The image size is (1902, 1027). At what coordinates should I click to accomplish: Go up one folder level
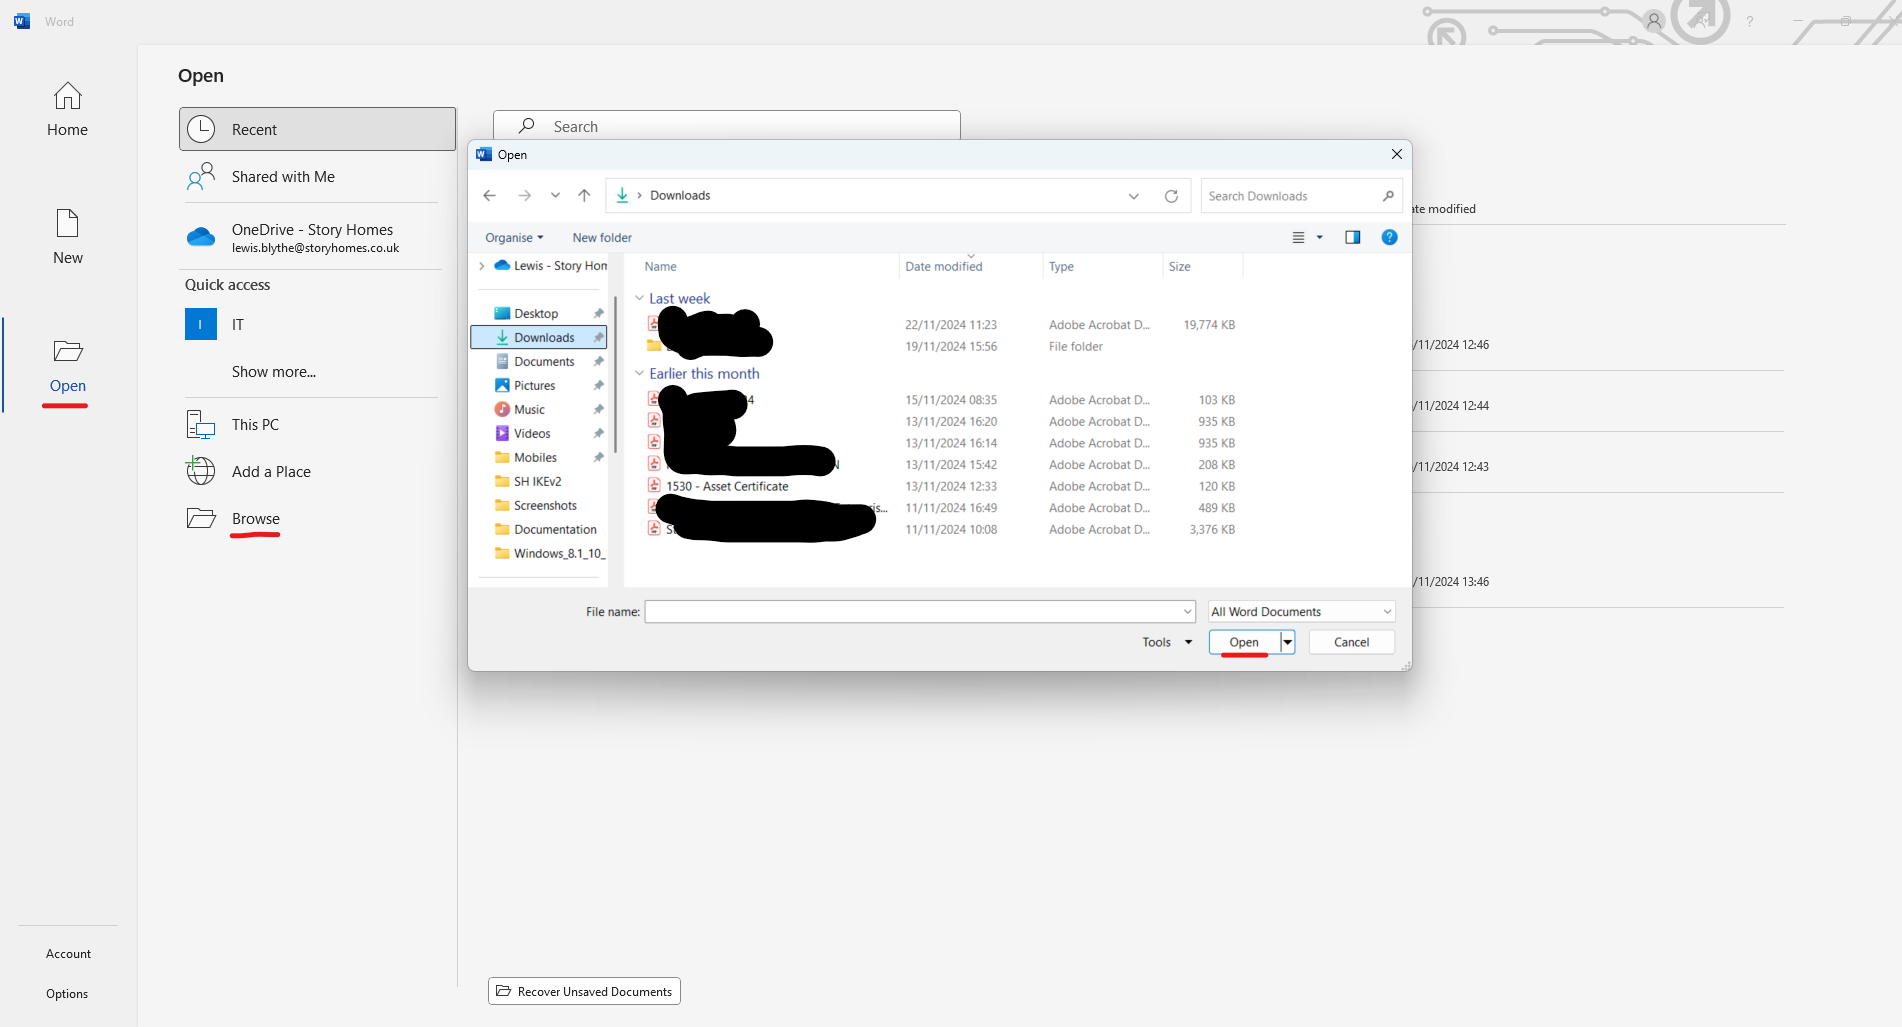coord(584,196)
